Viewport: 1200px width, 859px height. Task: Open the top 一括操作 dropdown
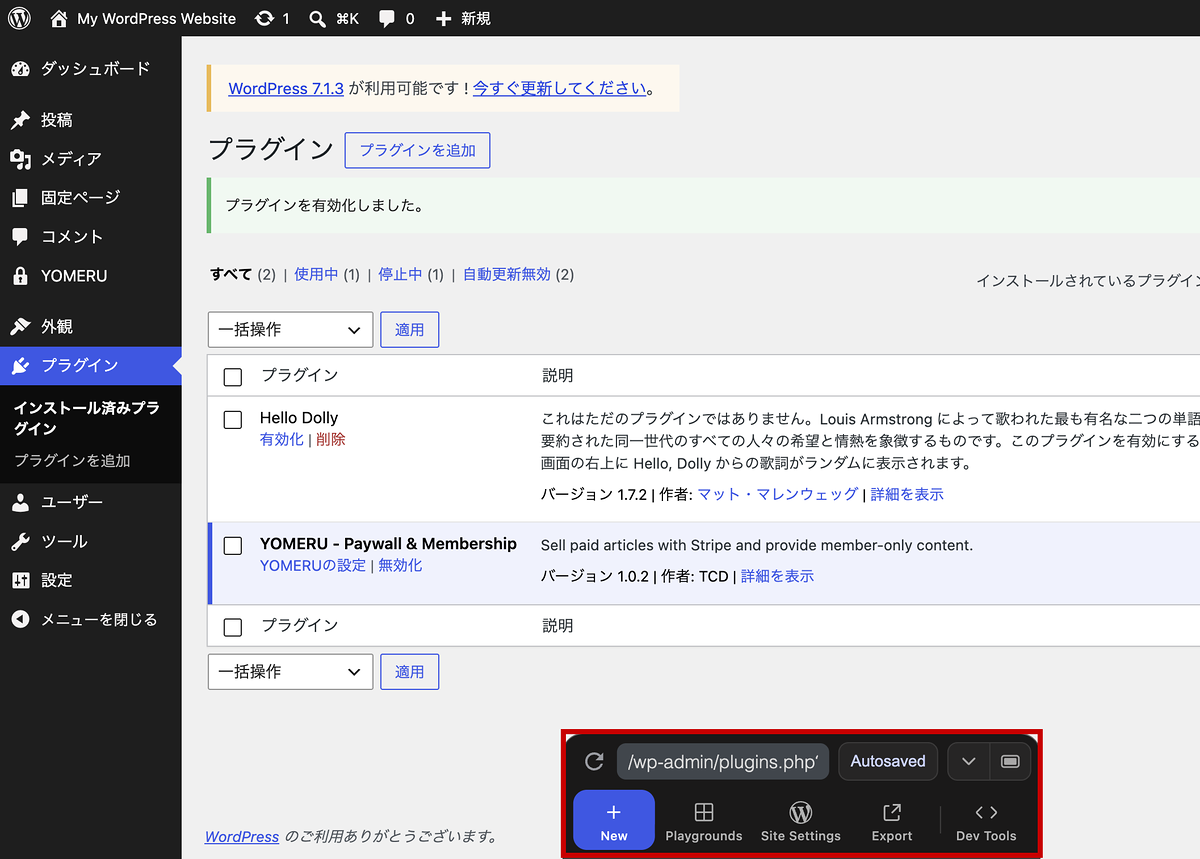(x=290, y=330)
